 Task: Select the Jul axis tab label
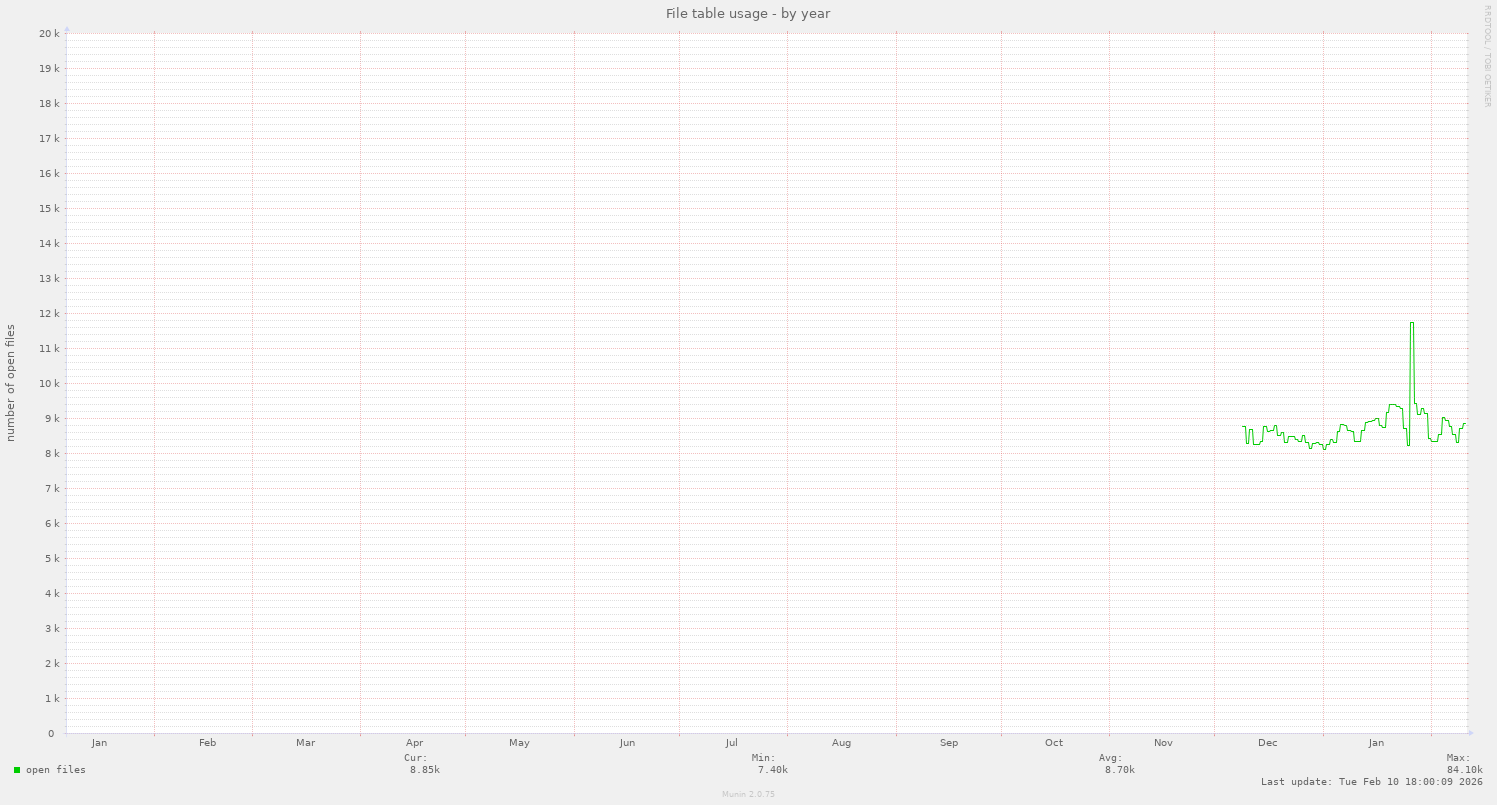tap(732, 742)
